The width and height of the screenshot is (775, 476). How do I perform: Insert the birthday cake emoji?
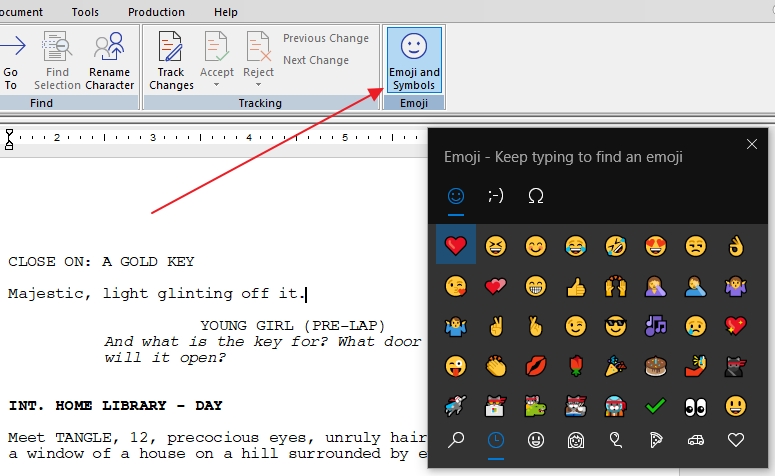656,366
